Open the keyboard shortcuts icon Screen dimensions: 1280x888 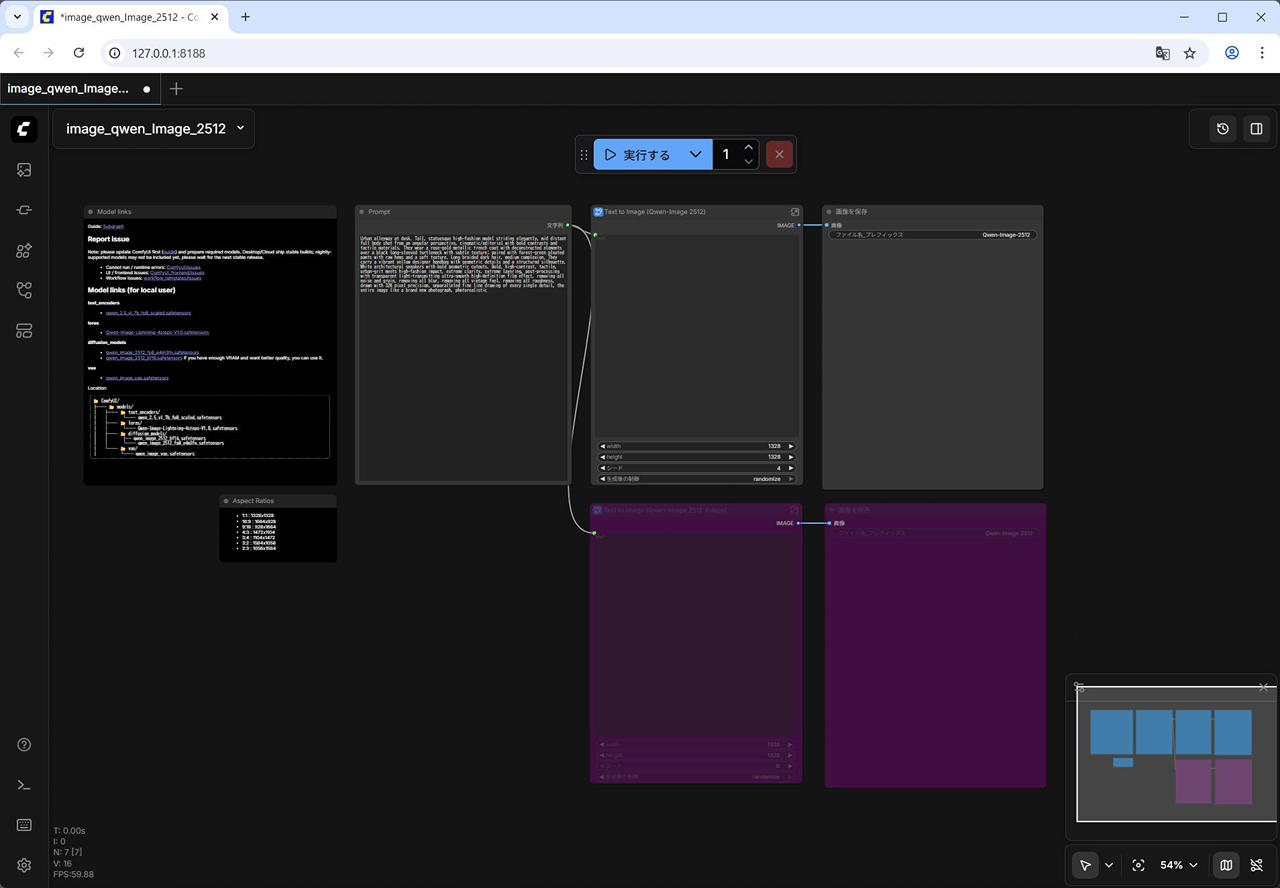coord(24,825)
